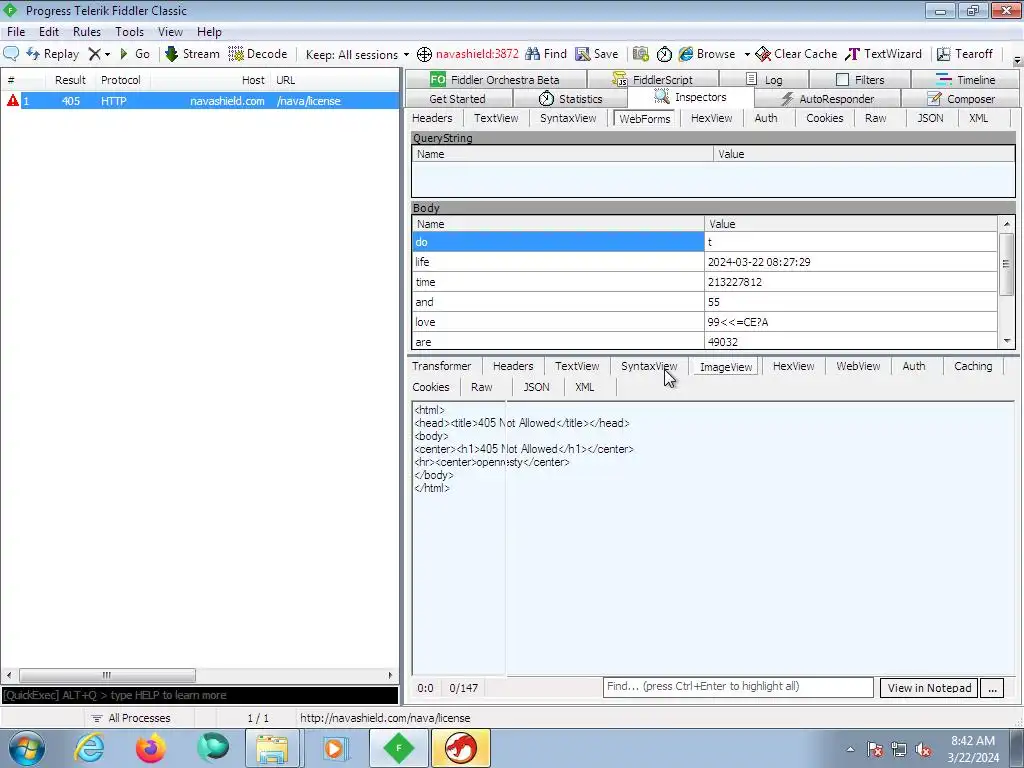Click Browse to launch Internet Explorer

click(x=707, y=54)
